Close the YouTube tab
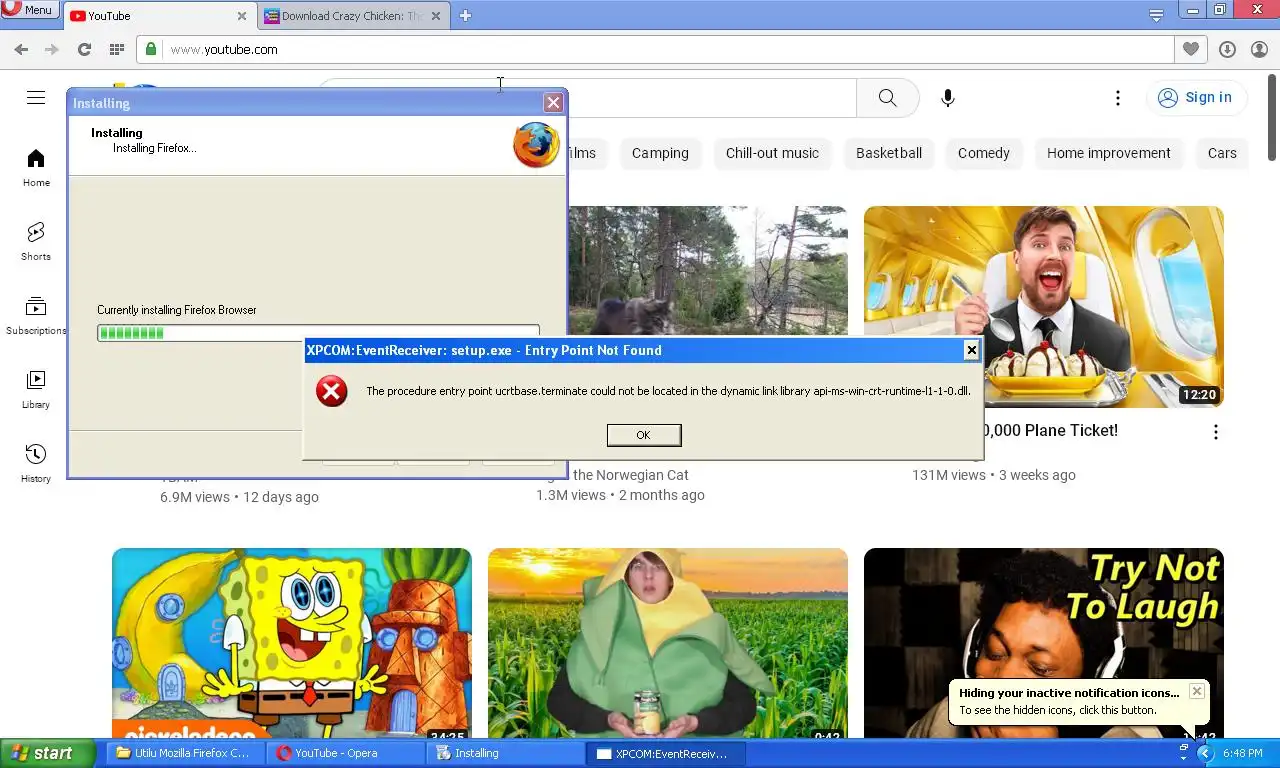This screenshot has height=768, width=1280. (242, 16)
